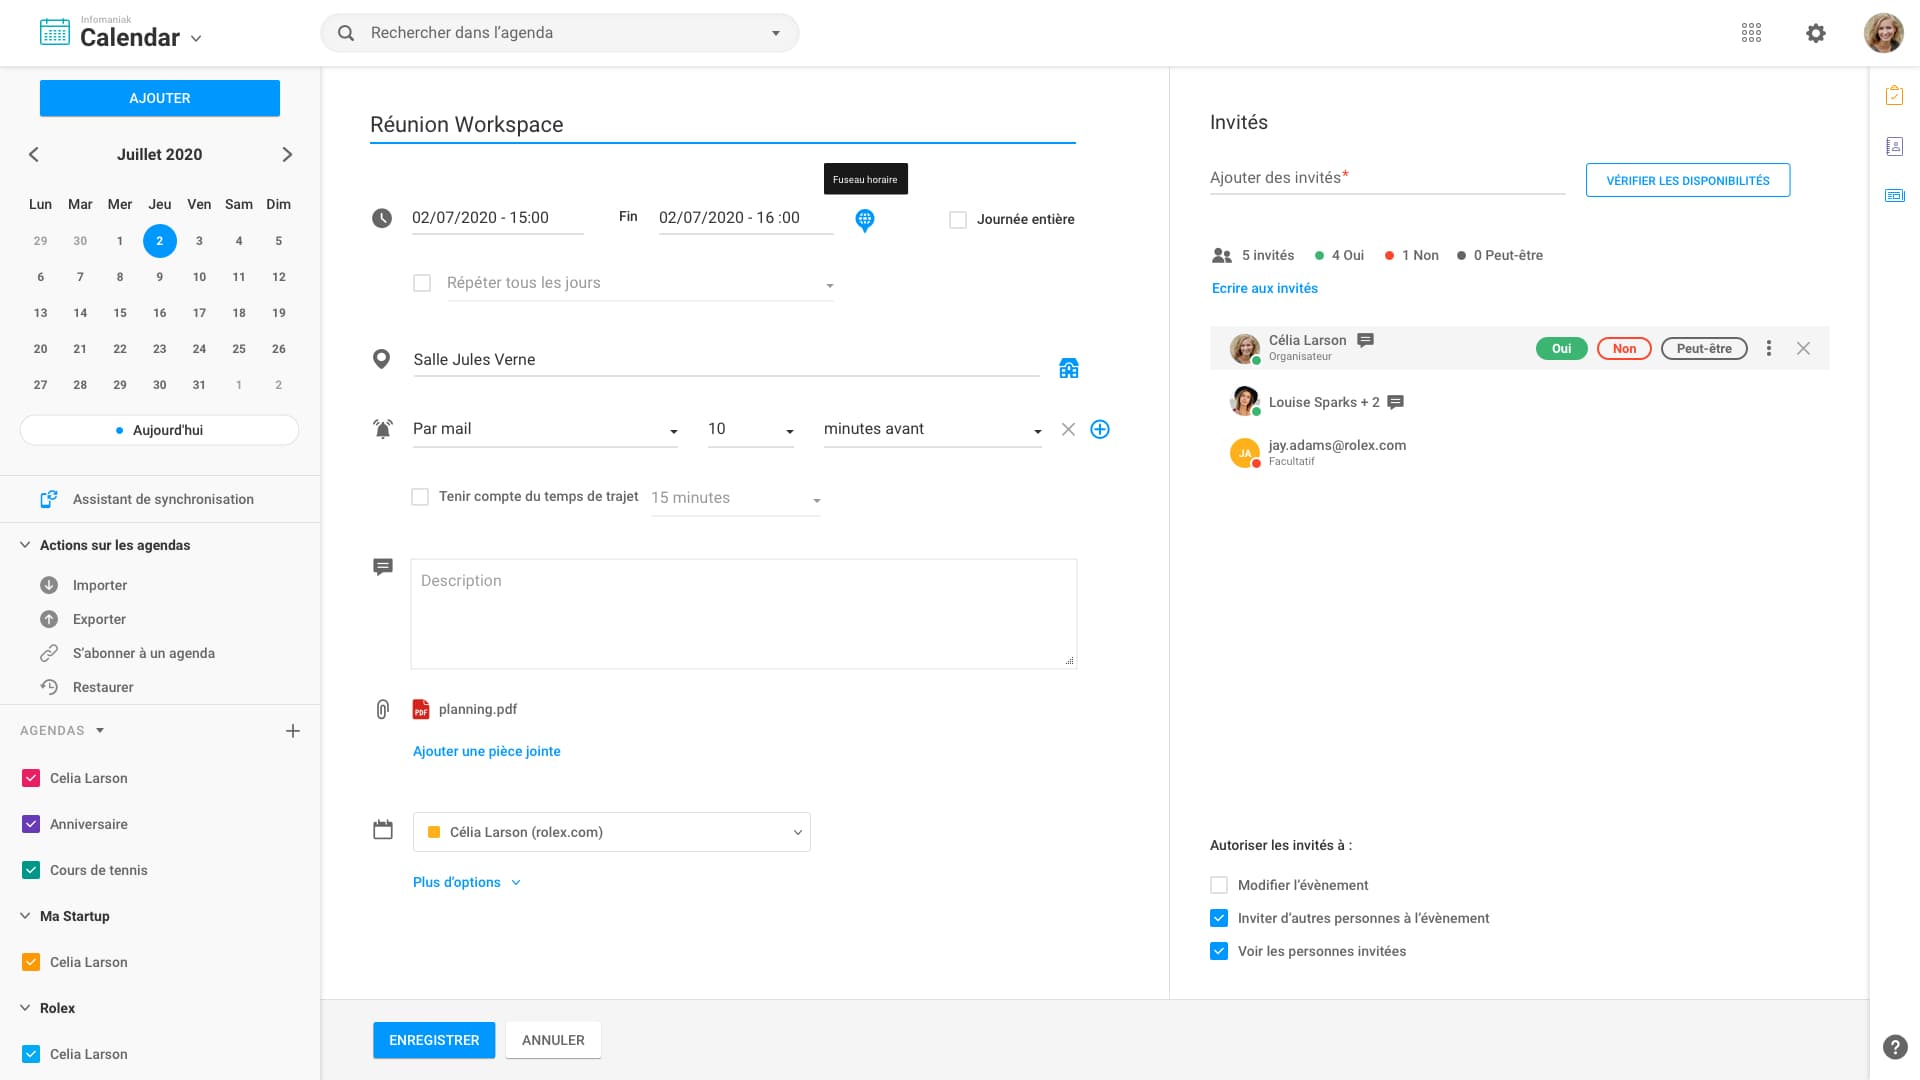Click the ENREGISTRER button
This screenshot has height=1080, width=1920.
pos(434,1040)
